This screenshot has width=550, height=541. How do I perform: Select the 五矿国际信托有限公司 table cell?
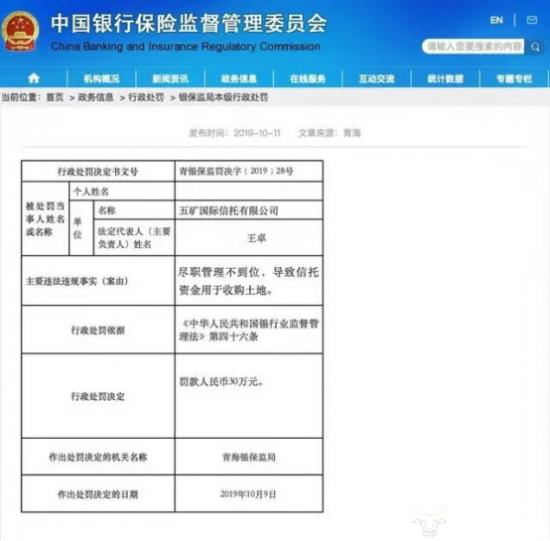coord(249,210)
